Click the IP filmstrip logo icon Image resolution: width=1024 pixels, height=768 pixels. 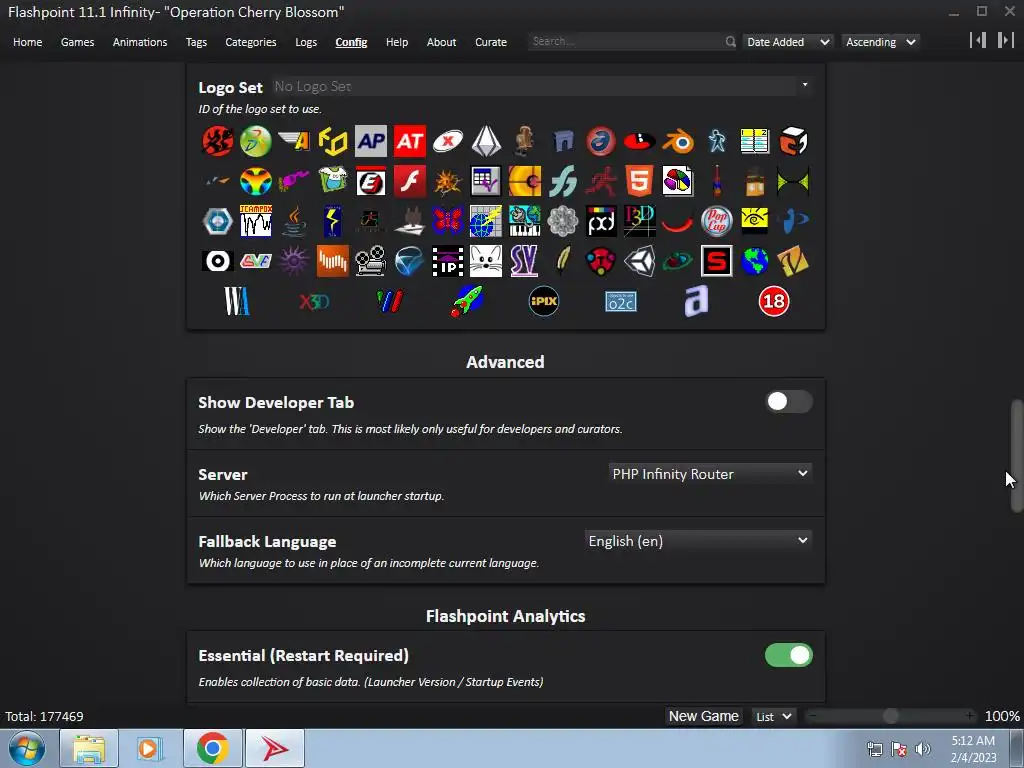448,261
